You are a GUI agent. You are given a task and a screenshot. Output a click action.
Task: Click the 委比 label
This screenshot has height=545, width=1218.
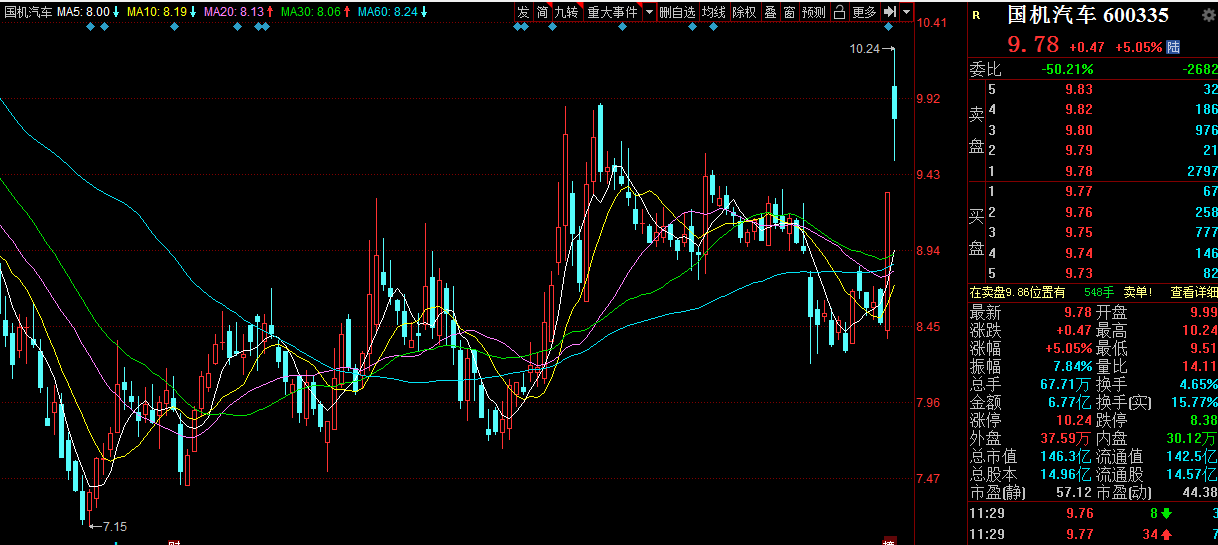(985, 69)
